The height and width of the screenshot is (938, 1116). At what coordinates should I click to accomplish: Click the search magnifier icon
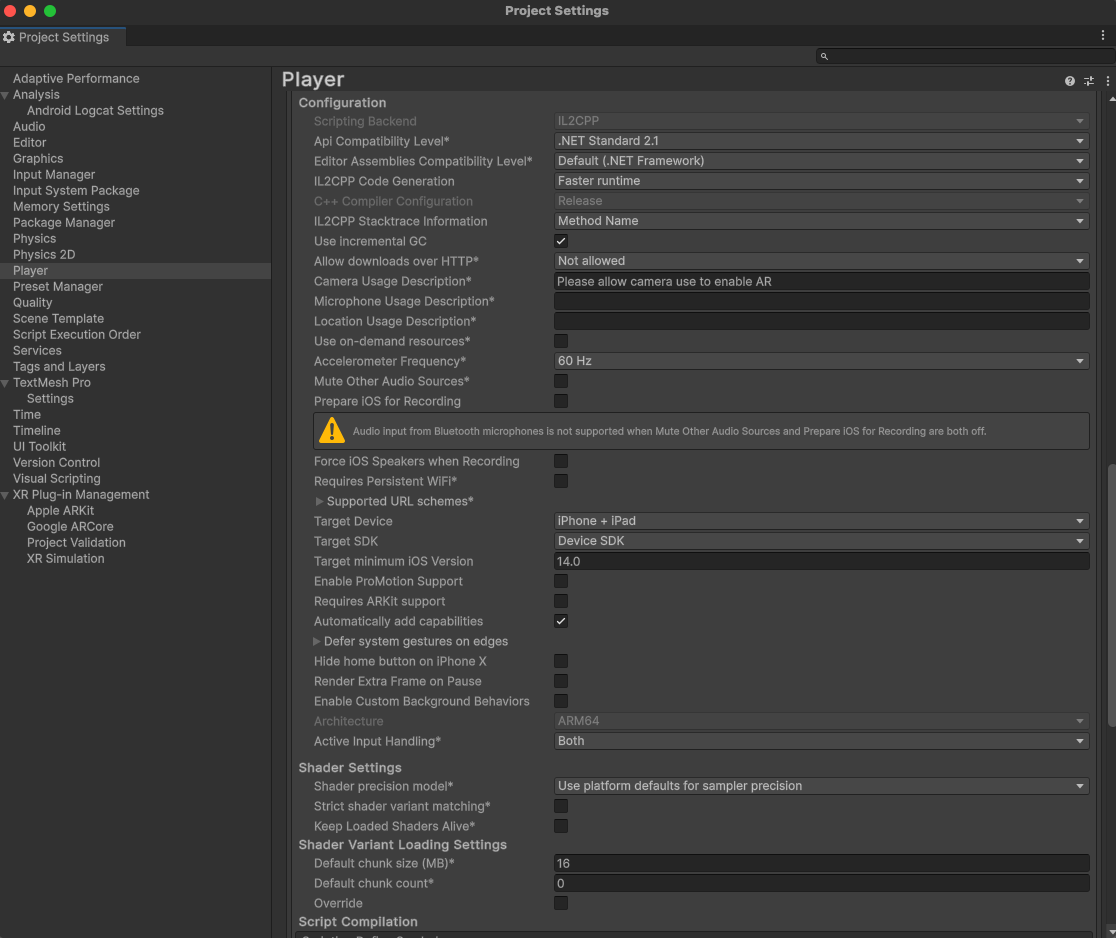(x=824, y=57)
